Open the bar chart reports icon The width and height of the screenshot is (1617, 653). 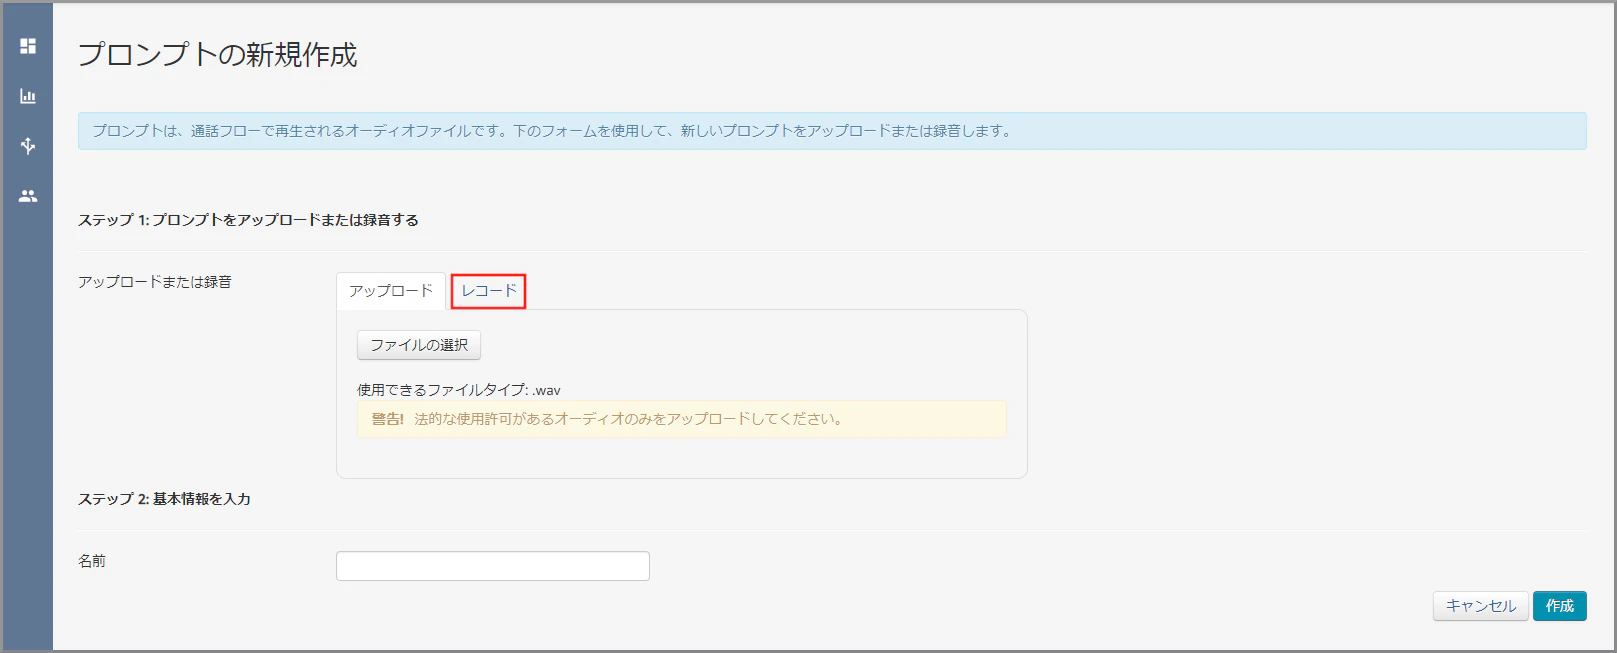coord(28,96)
